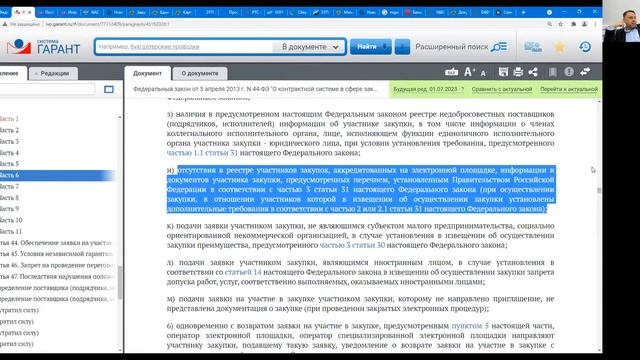This screenshot has width=640, height=360.
Task: Click 'Перейти к актуальной' link
Action: click(x=569, y=89)
